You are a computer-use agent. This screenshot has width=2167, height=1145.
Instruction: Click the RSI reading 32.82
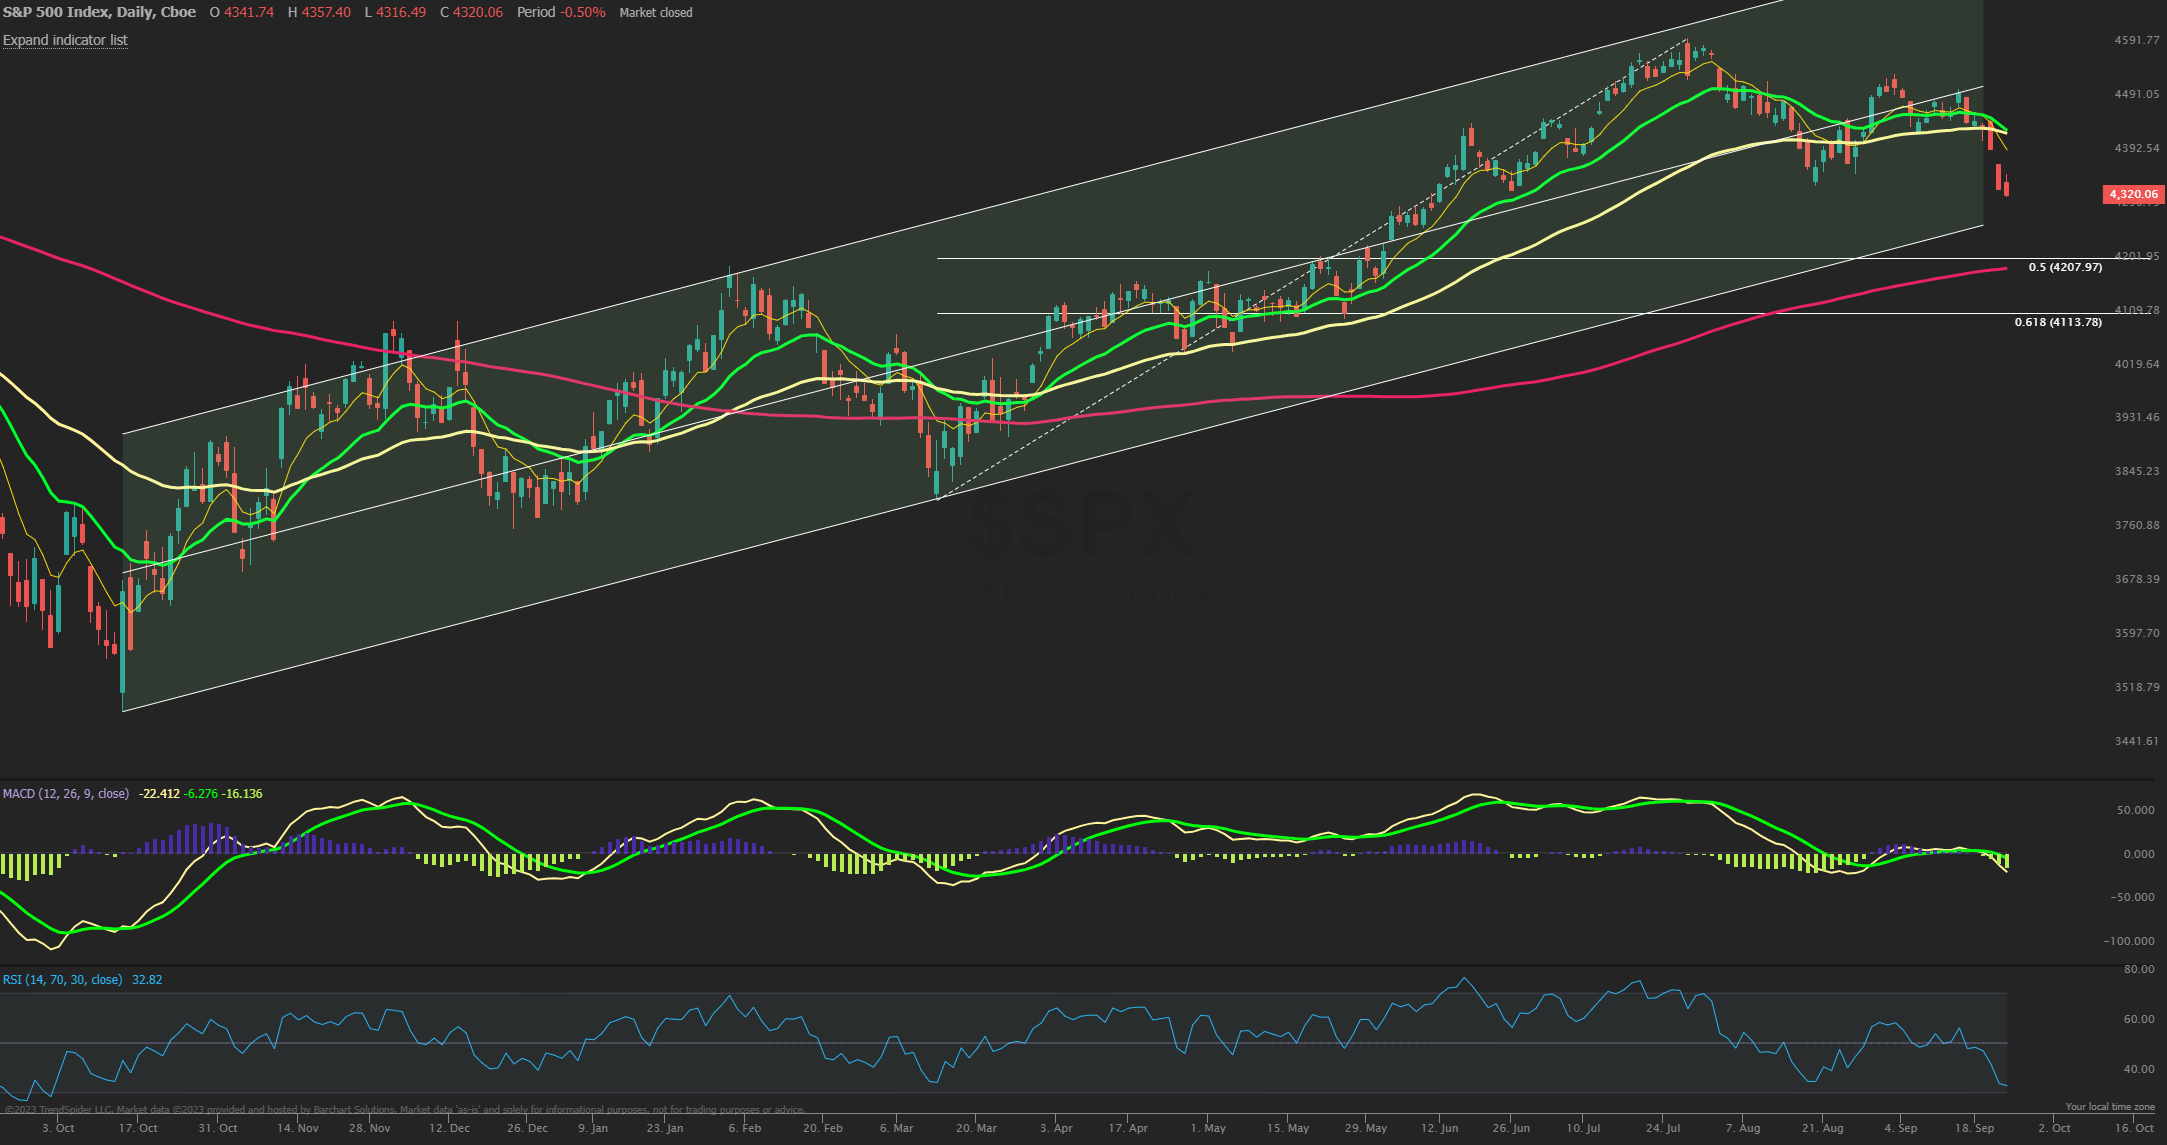pos(147,979)
